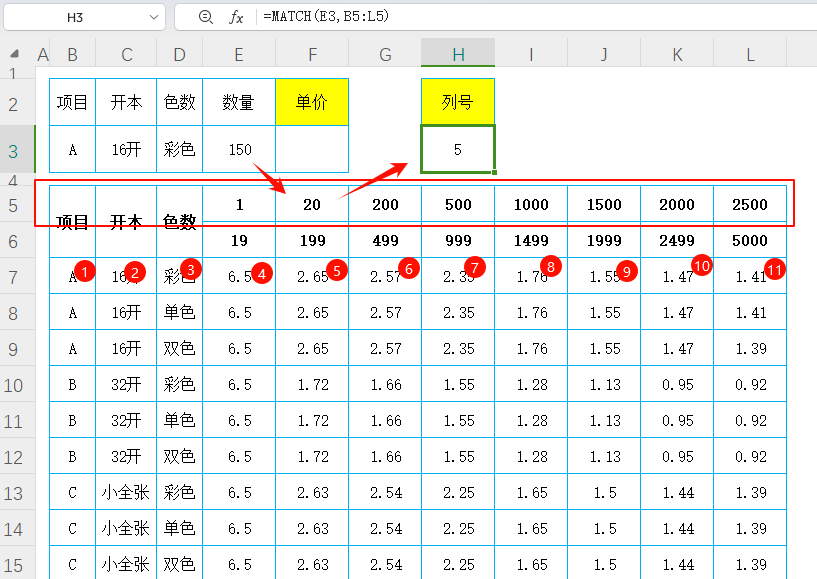Click the bold 色数 header in row 5
This screenshot has height=579, width=817.
179,222
